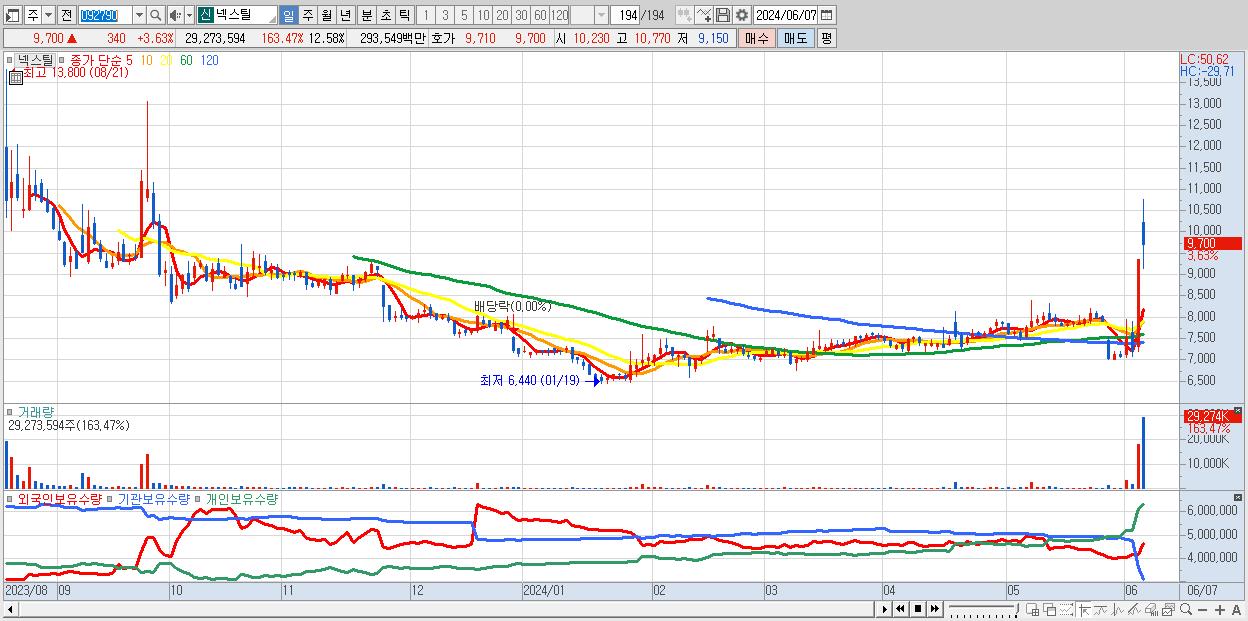Open the stock code history dropdown arrow
This screenshot has height=621, width=1248.
coord(139,15)
